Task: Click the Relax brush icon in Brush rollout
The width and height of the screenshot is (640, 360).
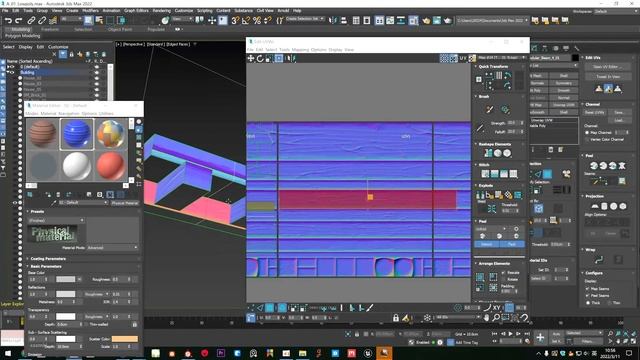Action: click(505, 109)
